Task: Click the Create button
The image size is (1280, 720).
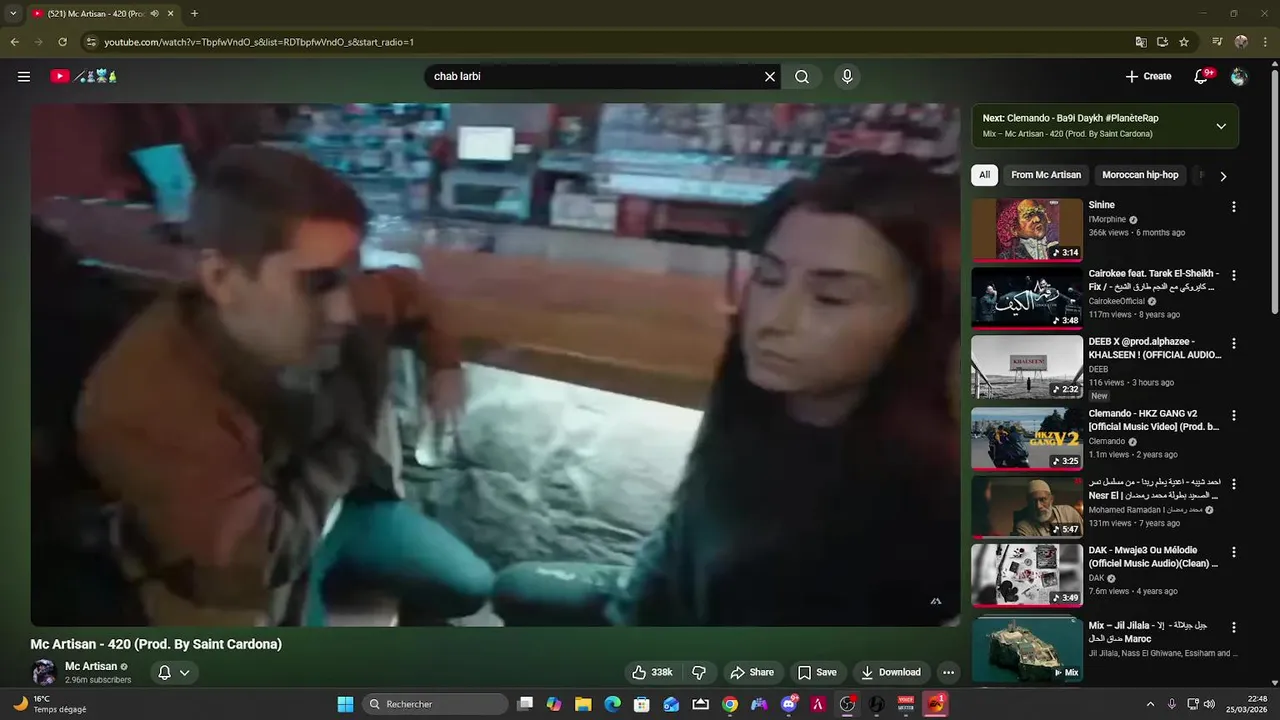Action: coord(1148,76)
